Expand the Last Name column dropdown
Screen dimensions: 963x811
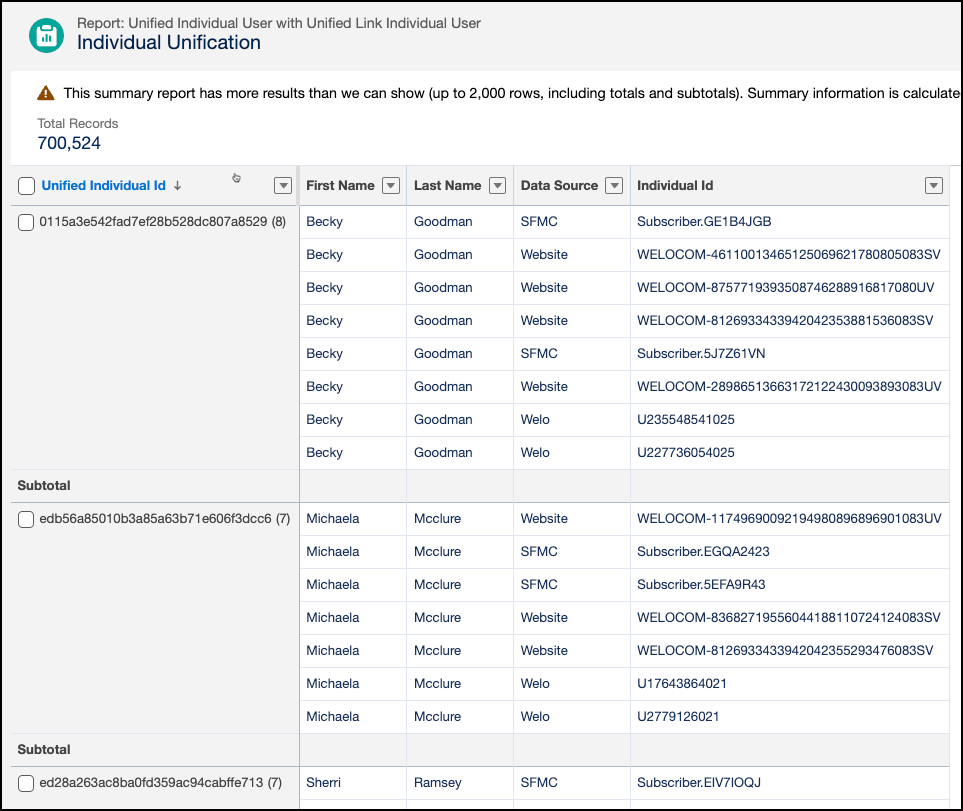pos(498,186)
